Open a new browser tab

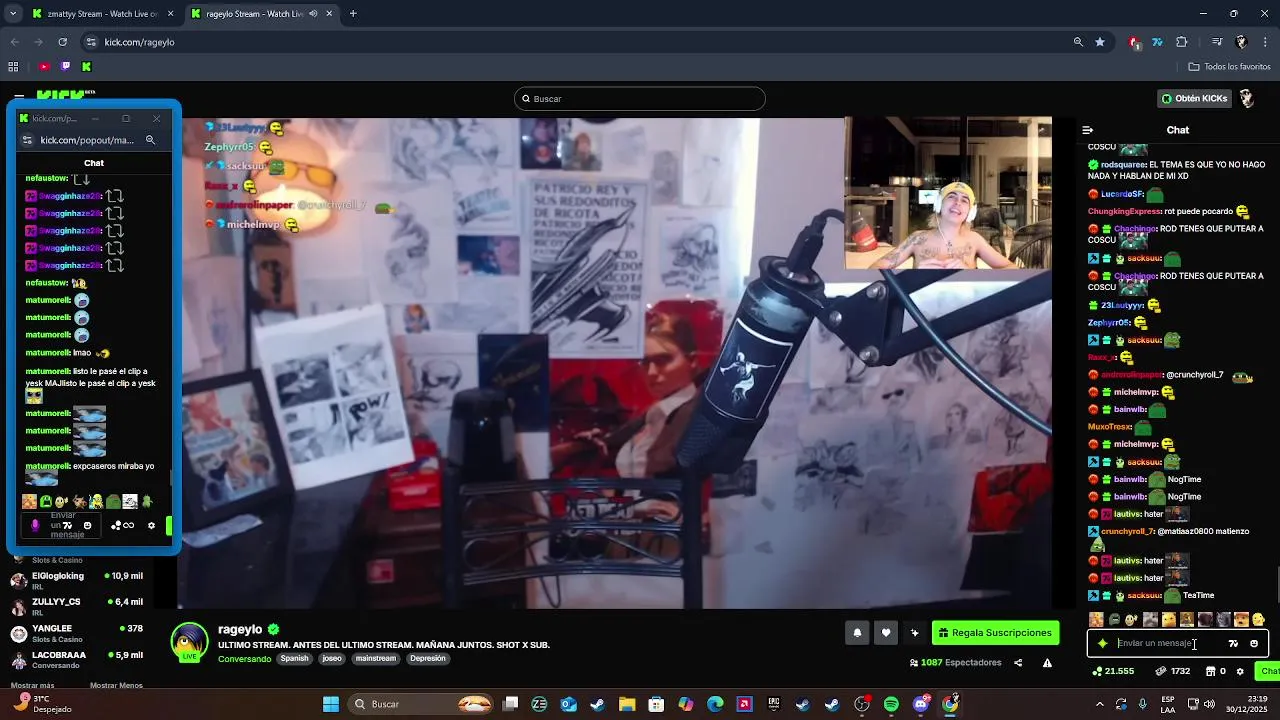point(353,14)
